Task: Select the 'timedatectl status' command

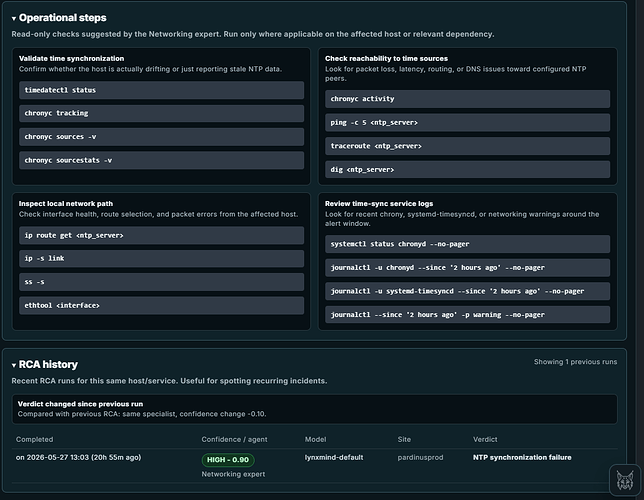Action: coord(161,90)
